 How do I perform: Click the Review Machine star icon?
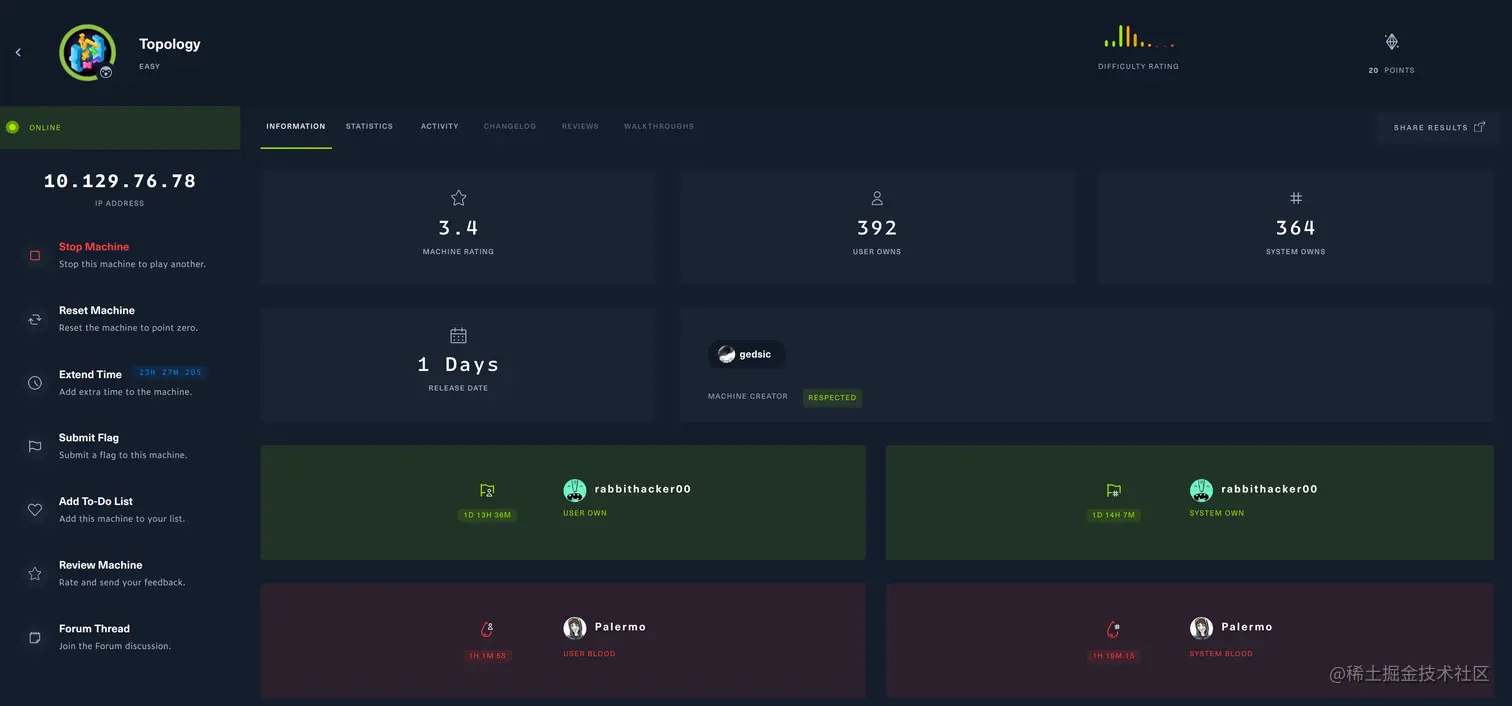pyautogui.click(x=34, y=573)
